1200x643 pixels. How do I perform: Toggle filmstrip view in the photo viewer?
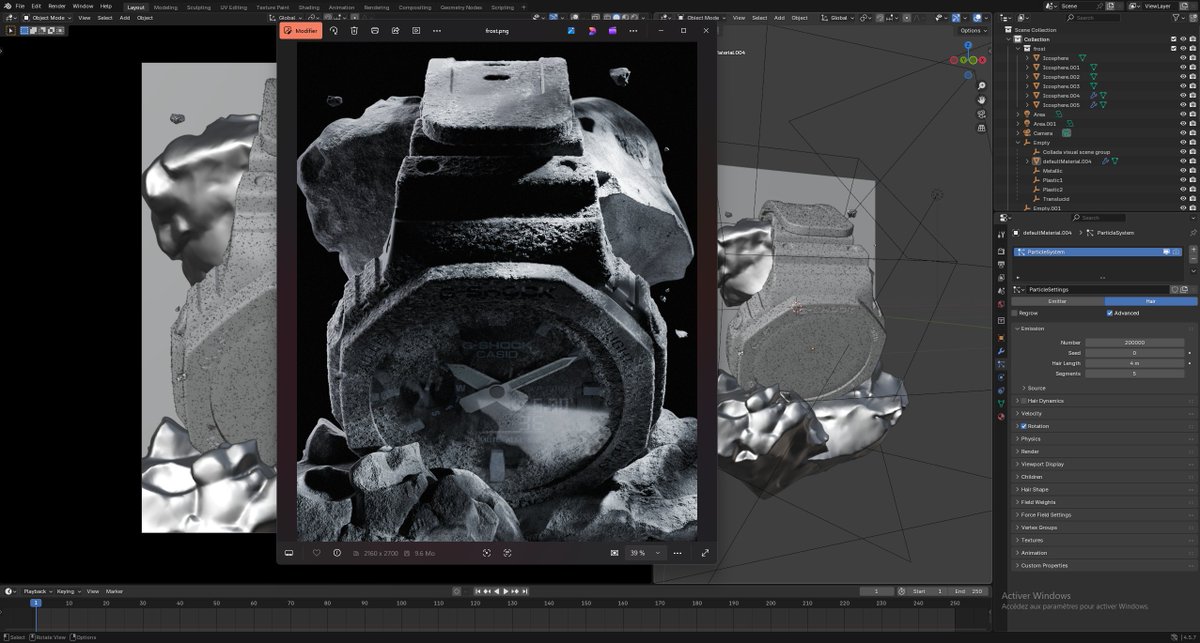pyautogui.click(x=289, y=552)
